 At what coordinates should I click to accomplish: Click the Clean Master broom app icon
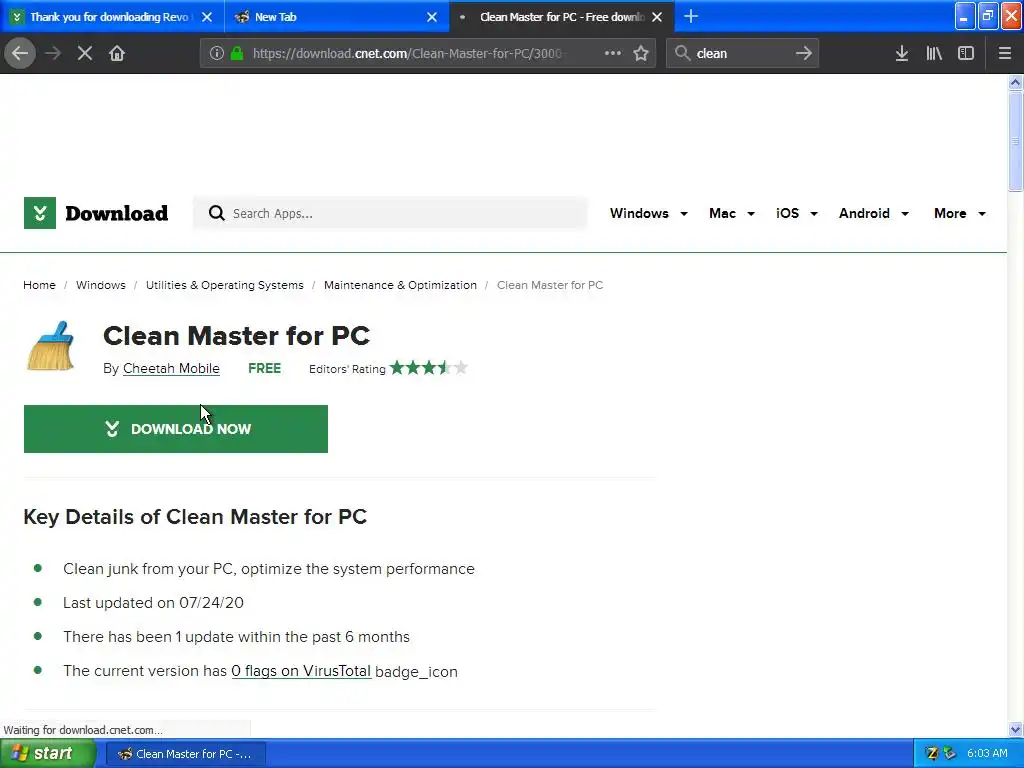coord(51,346)
